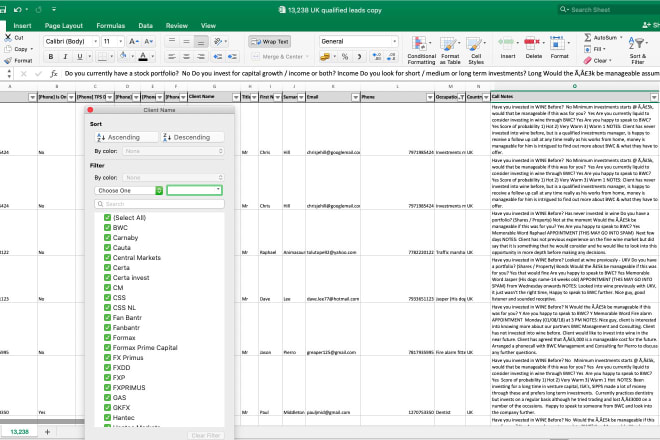
Task: Select the Format painter brush
Action: [x=8, y=60]
